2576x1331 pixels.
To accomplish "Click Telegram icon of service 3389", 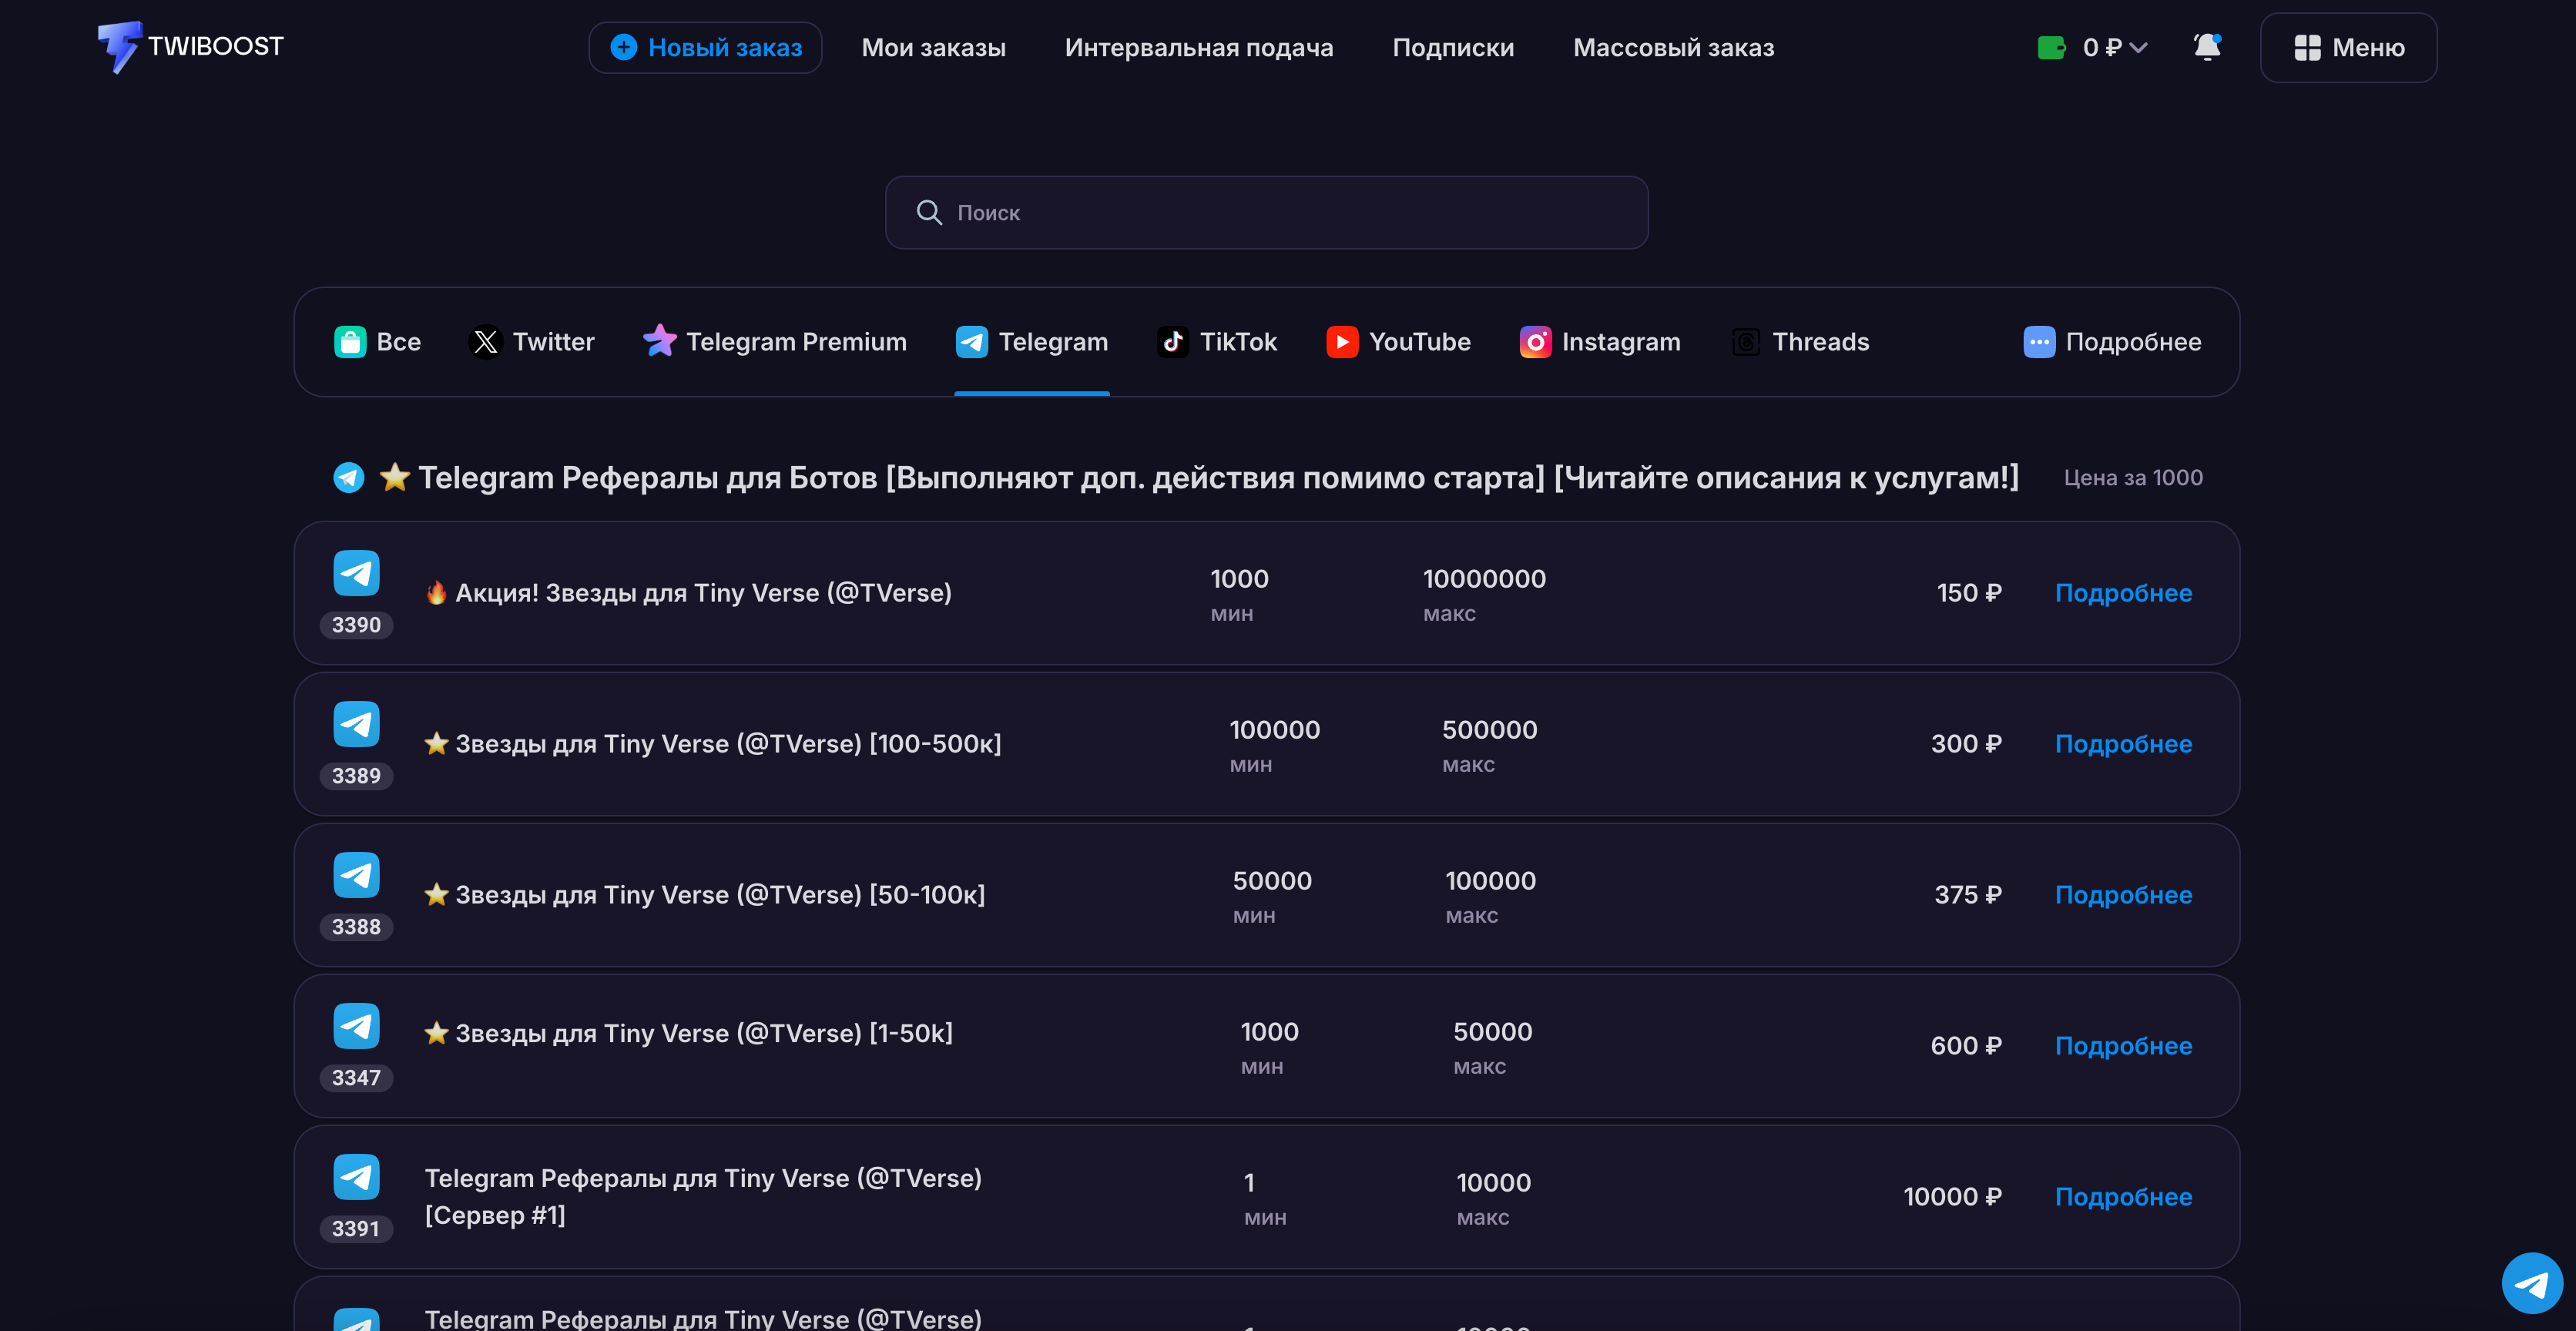I will (x=356, y=724).
